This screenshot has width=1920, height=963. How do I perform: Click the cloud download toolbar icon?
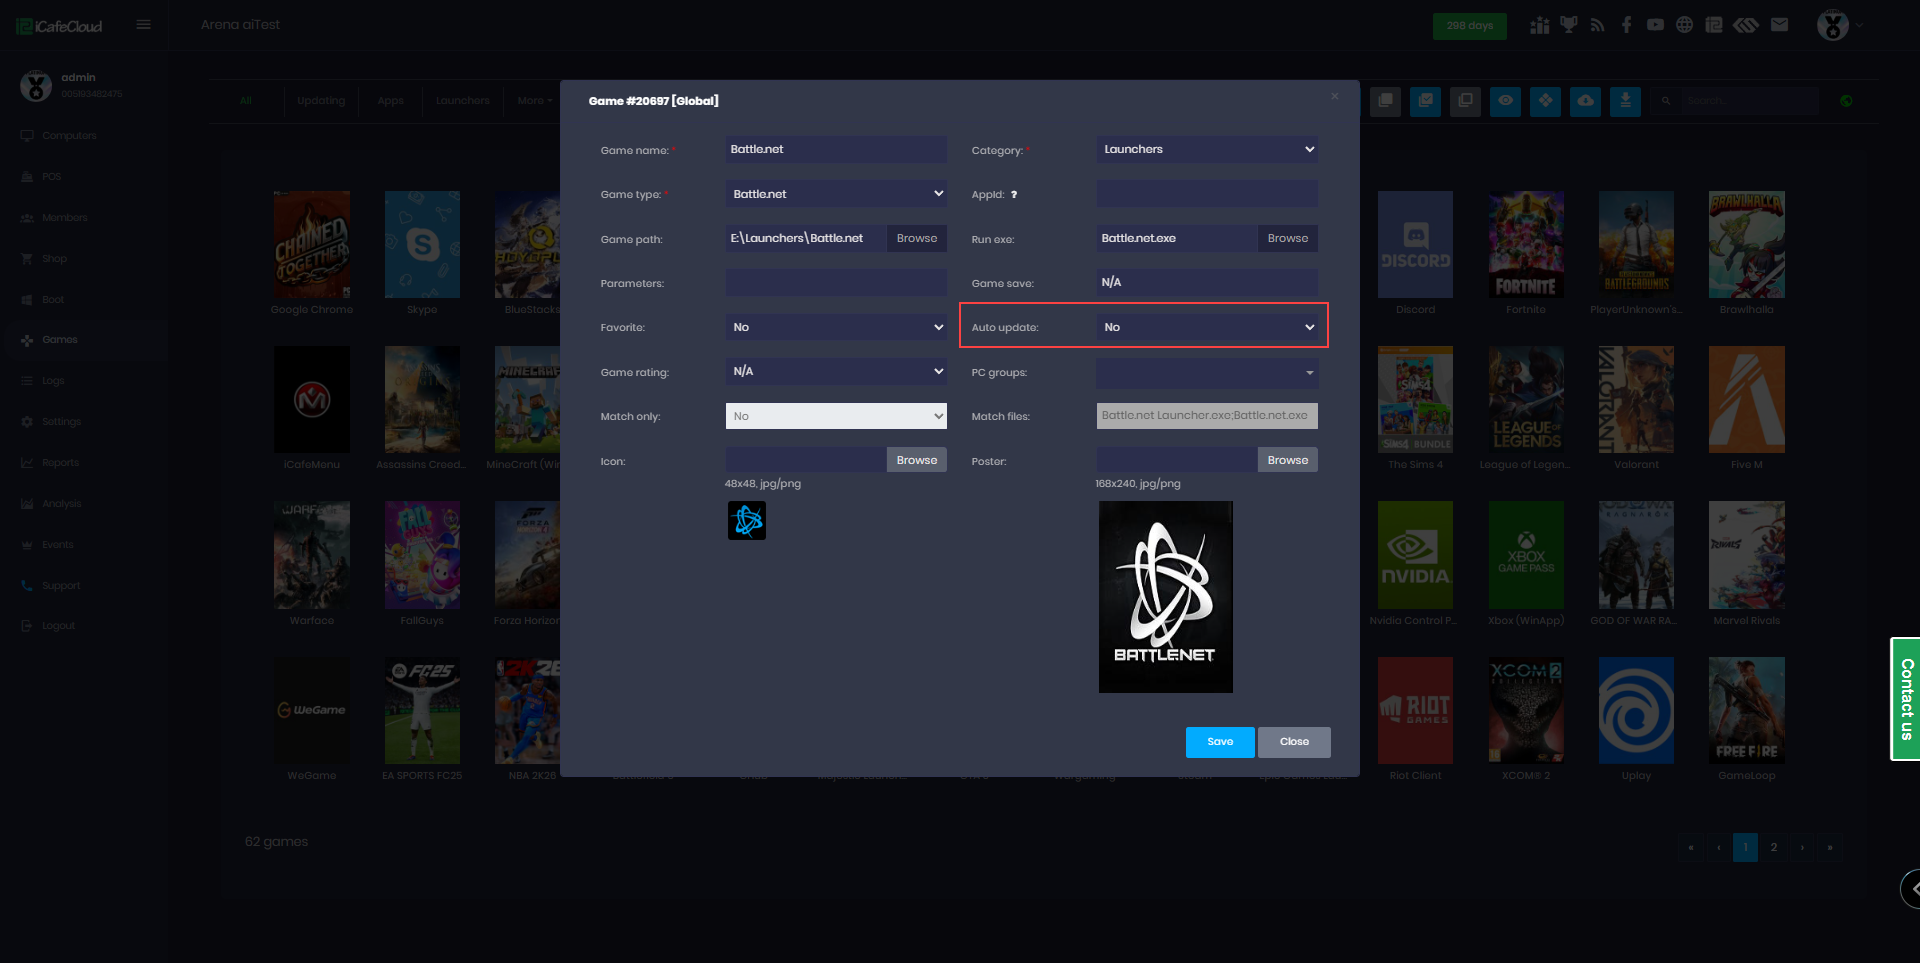tap(1585, 101)
